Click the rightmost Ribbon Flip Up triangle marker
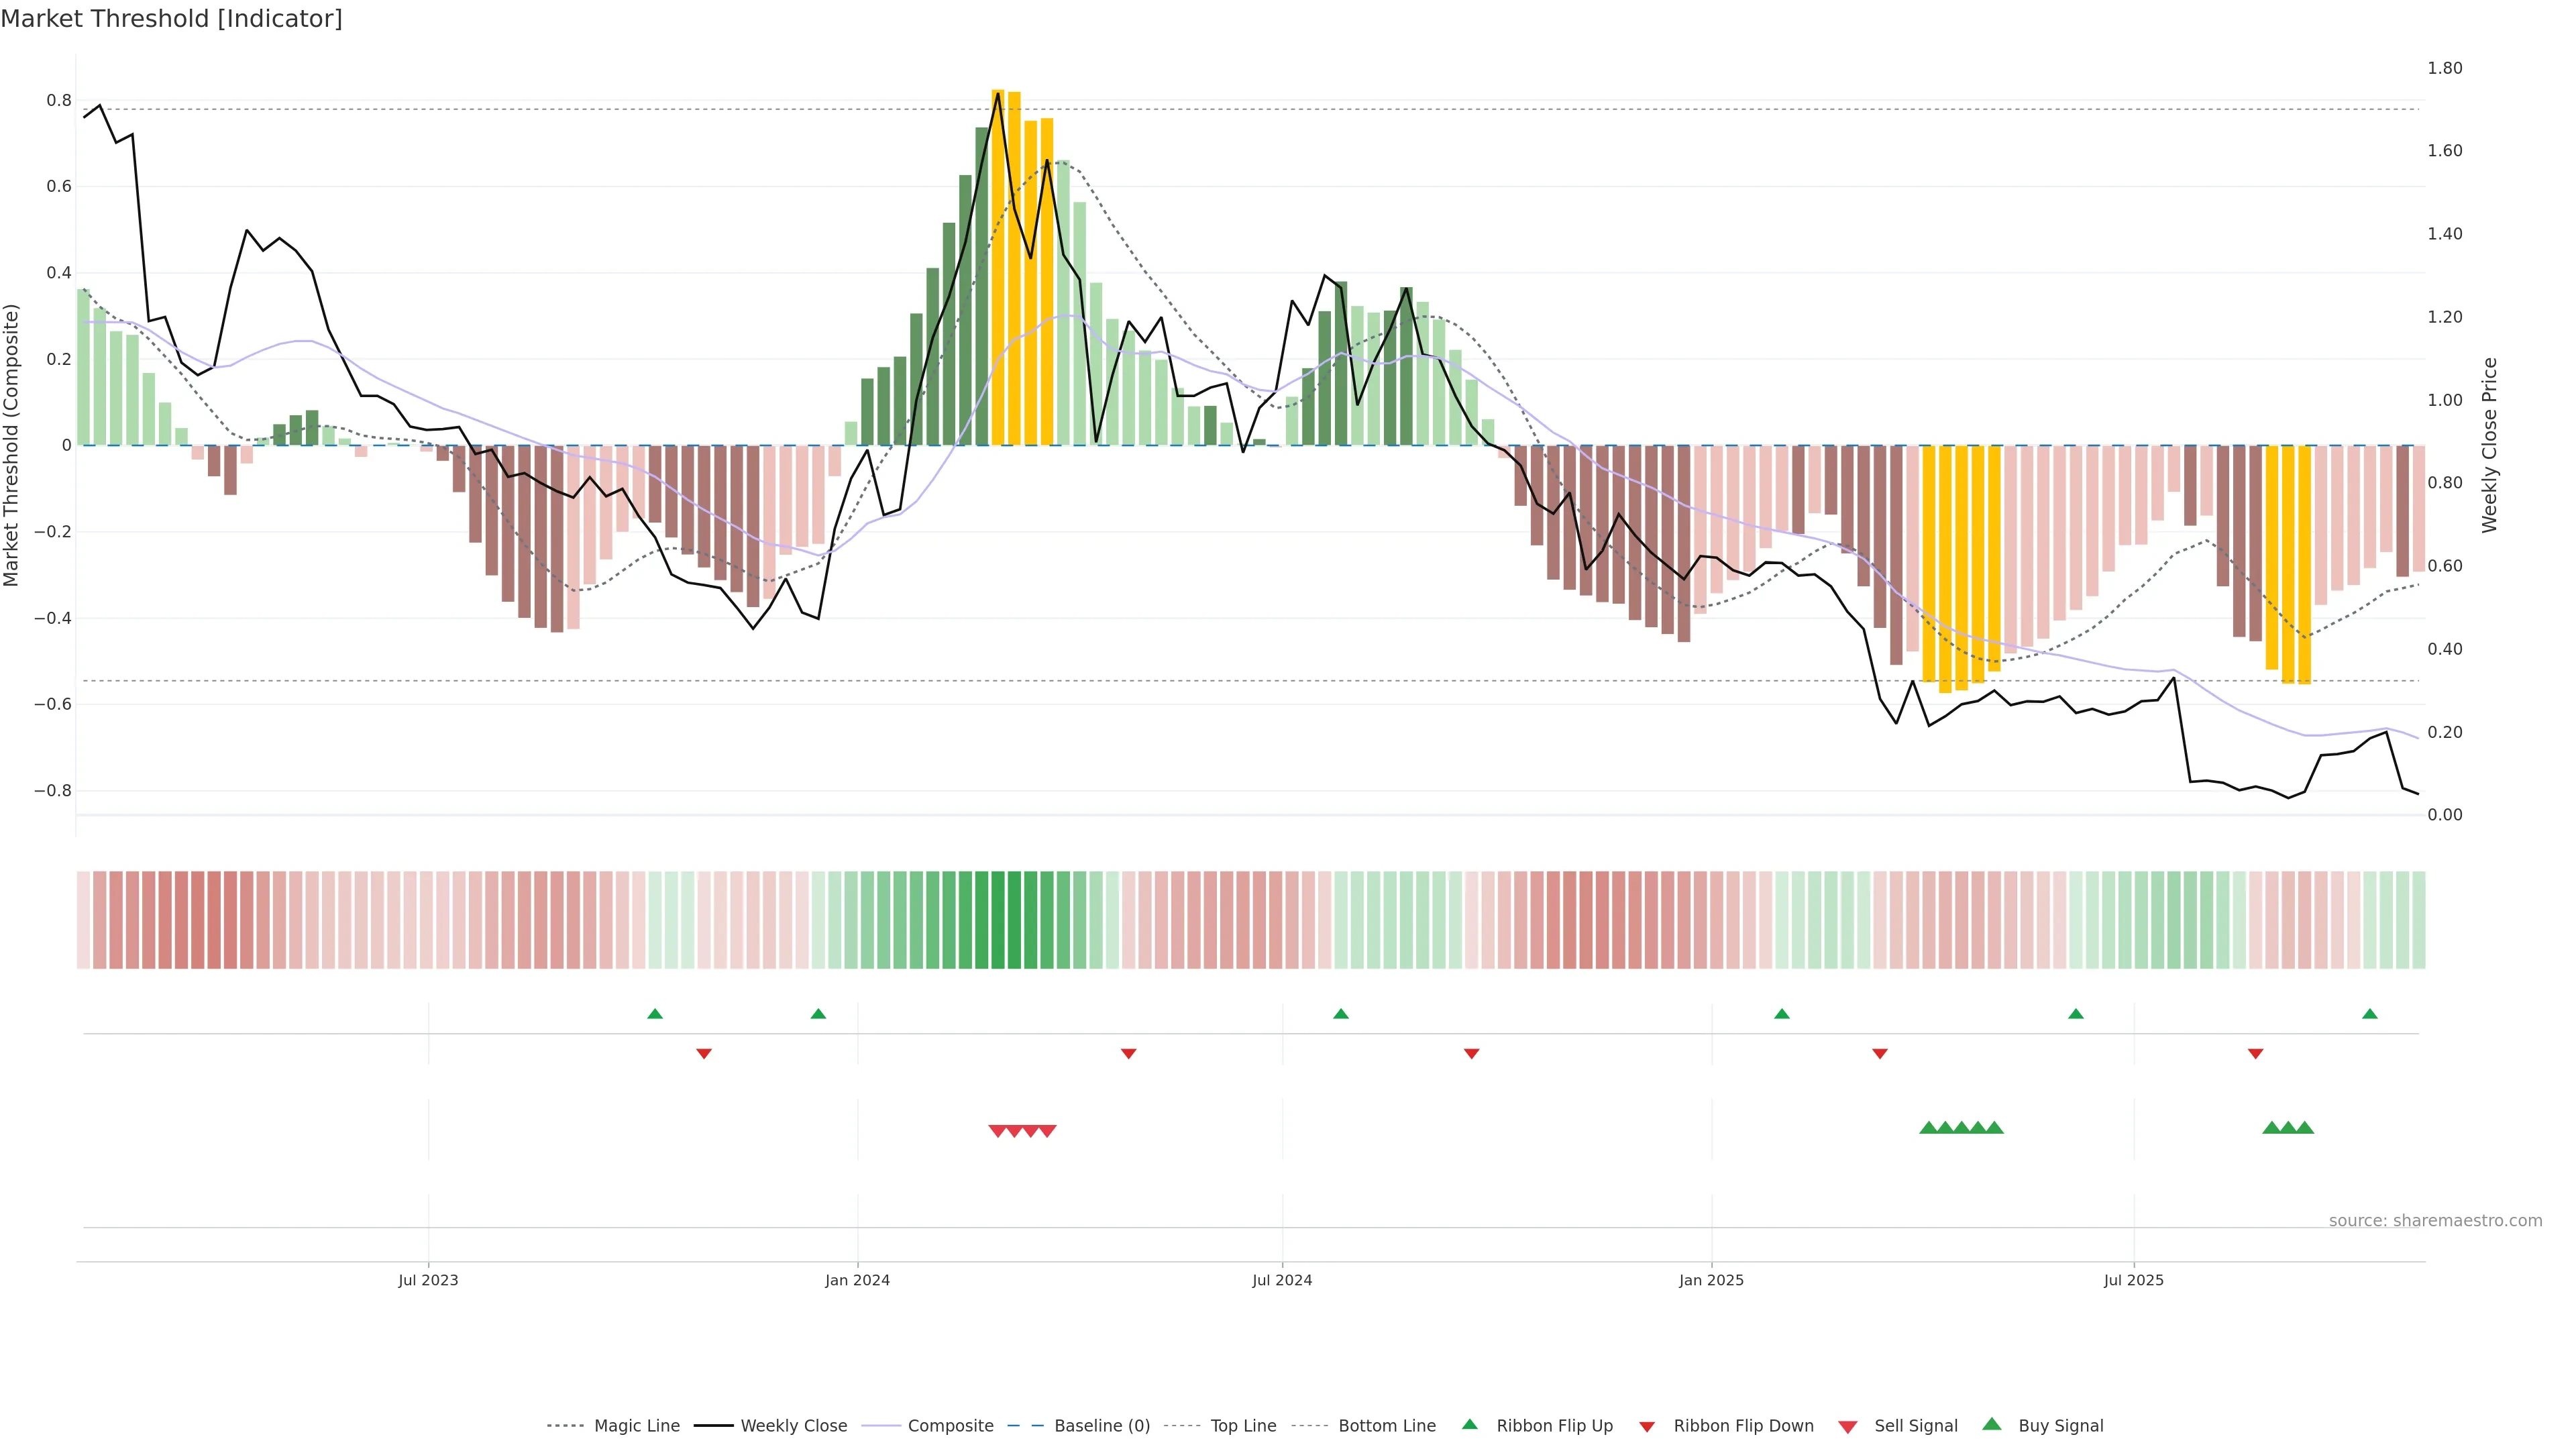Image resolution: width=2576 pixels, height=1449 pixels. pos(2369,1014)
